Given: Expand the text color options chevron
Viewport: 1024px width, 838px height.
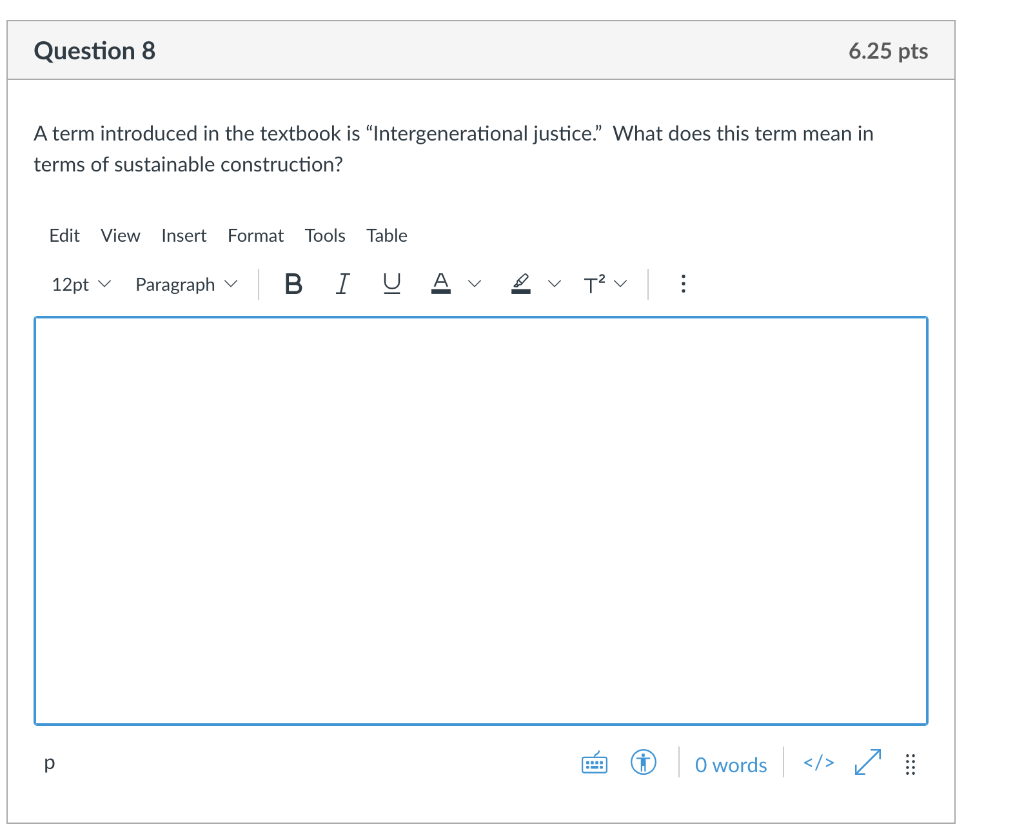Looking at the screenshot, I should click(x=475, y=284).
